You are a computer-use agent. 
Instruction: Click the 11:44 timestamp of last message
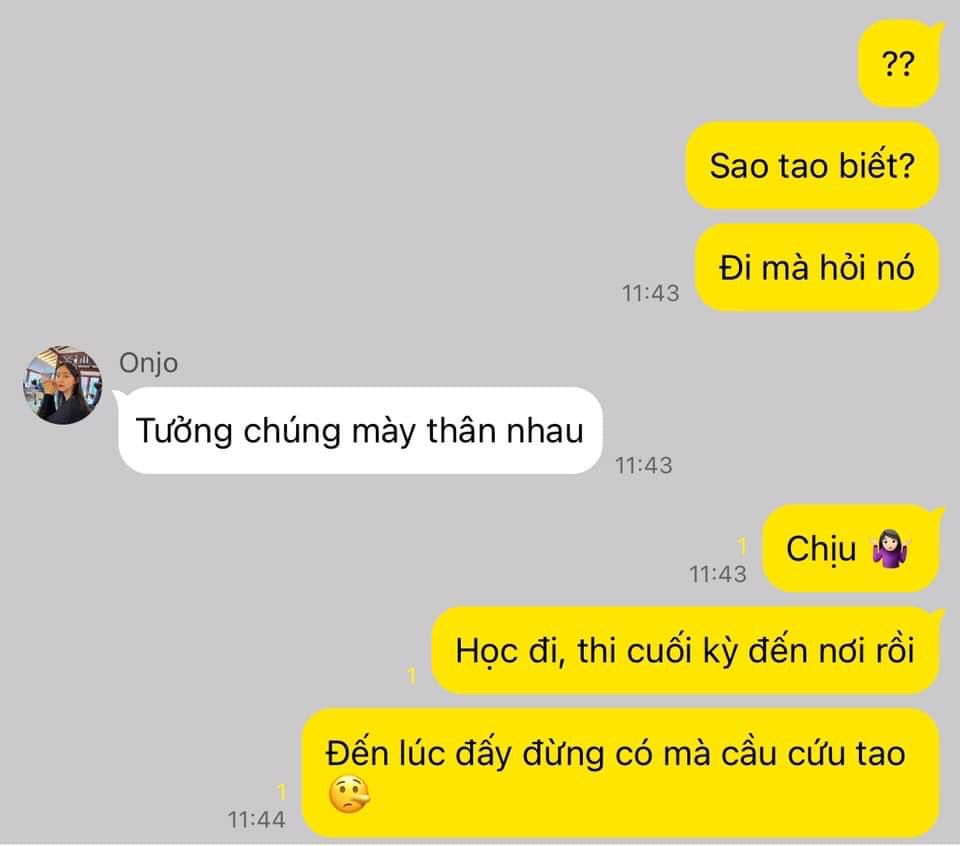coord(256,820)
